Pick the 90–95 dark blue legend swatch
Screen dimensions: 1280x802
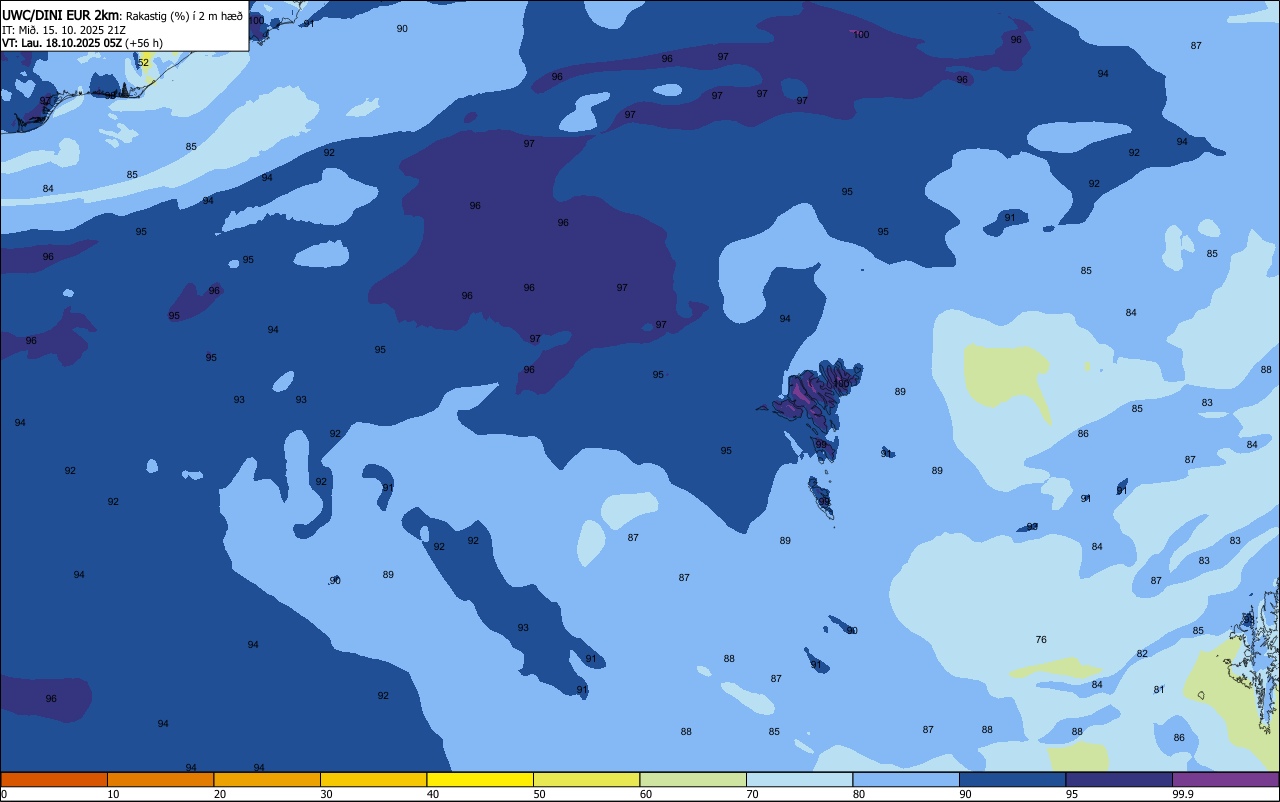[x=1012, y=779]
